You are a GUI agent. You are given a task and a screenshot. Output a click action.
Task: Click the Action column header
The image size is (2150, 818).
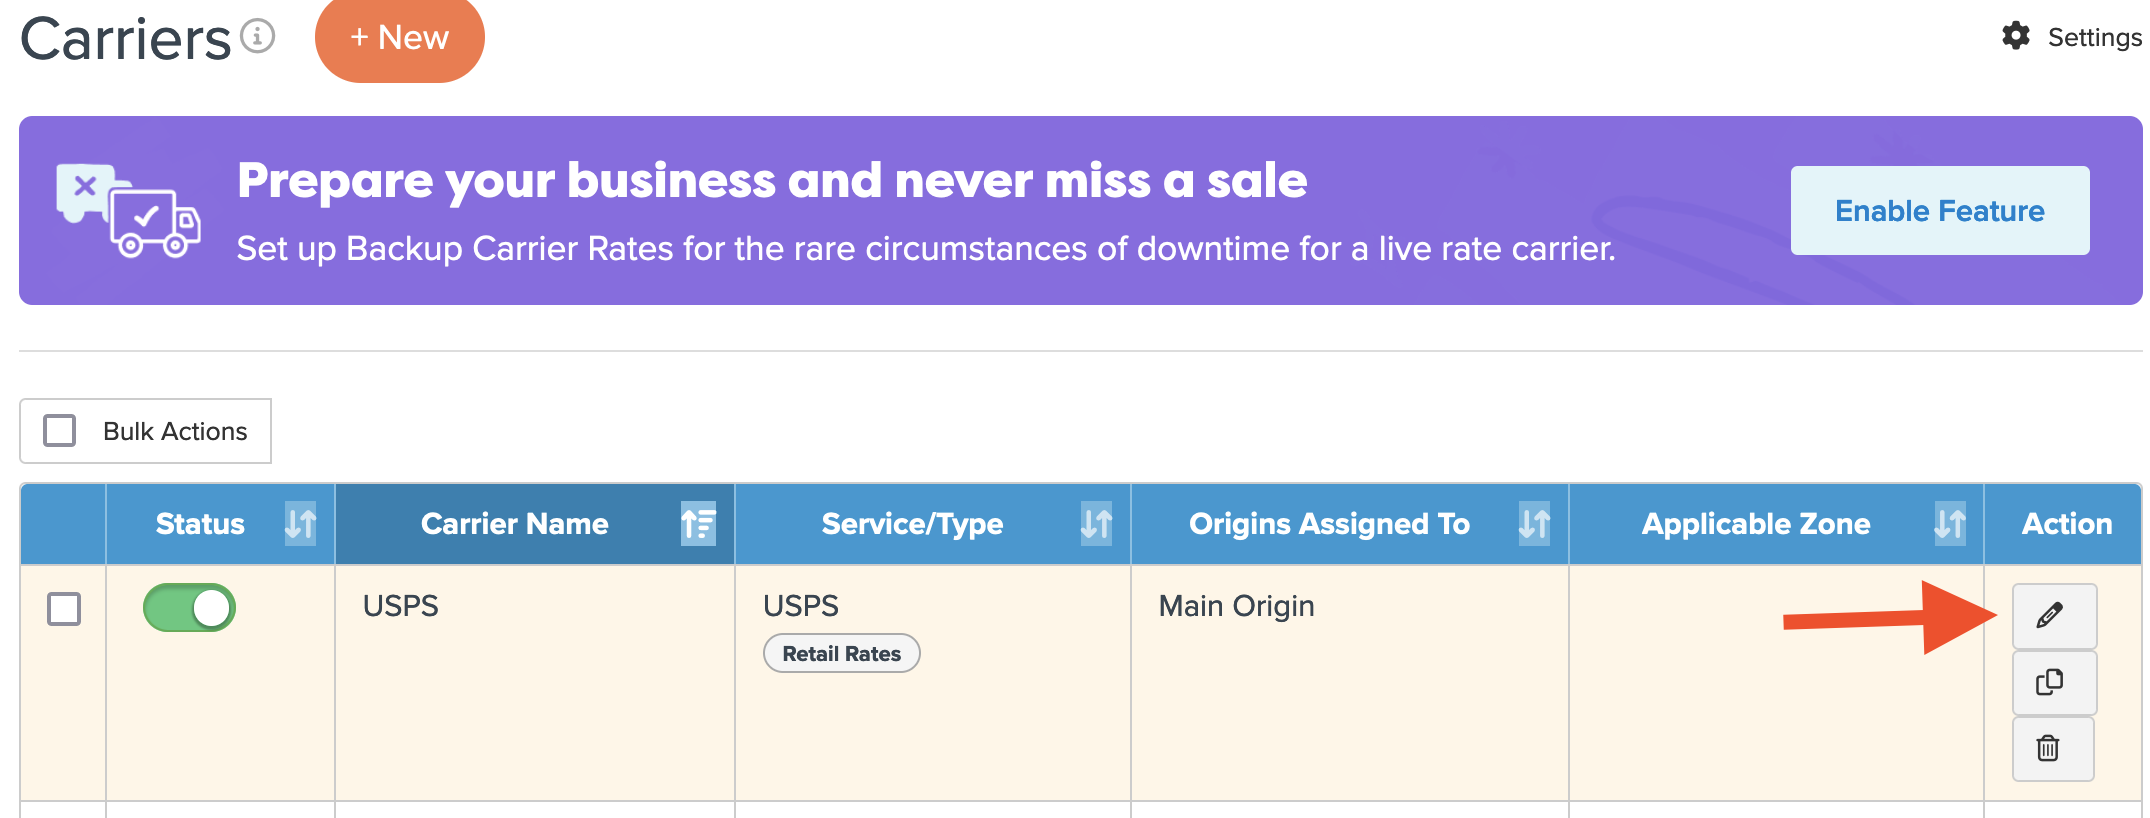[2066, 523]
